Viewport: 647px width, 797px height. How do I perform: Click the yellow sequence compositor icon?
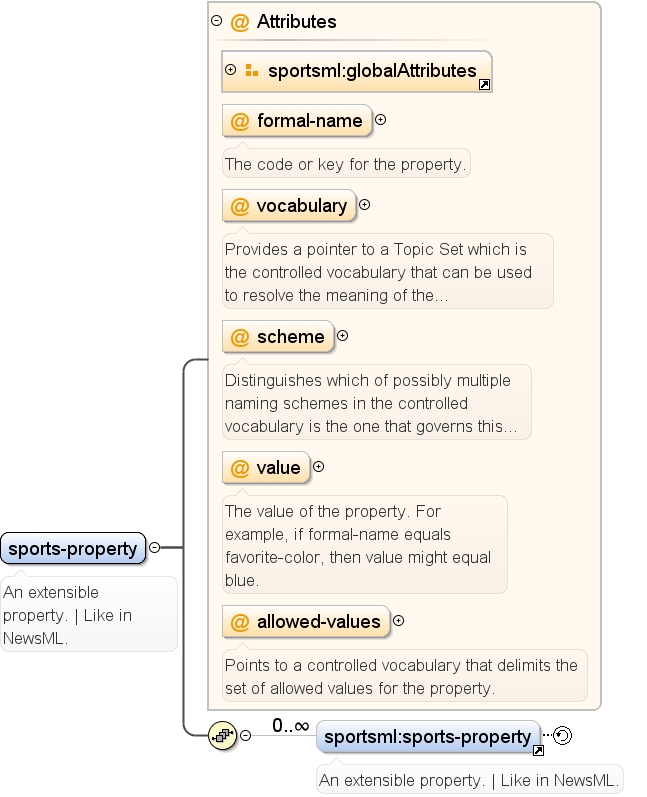pyautogui.click(x=223, y=735)
